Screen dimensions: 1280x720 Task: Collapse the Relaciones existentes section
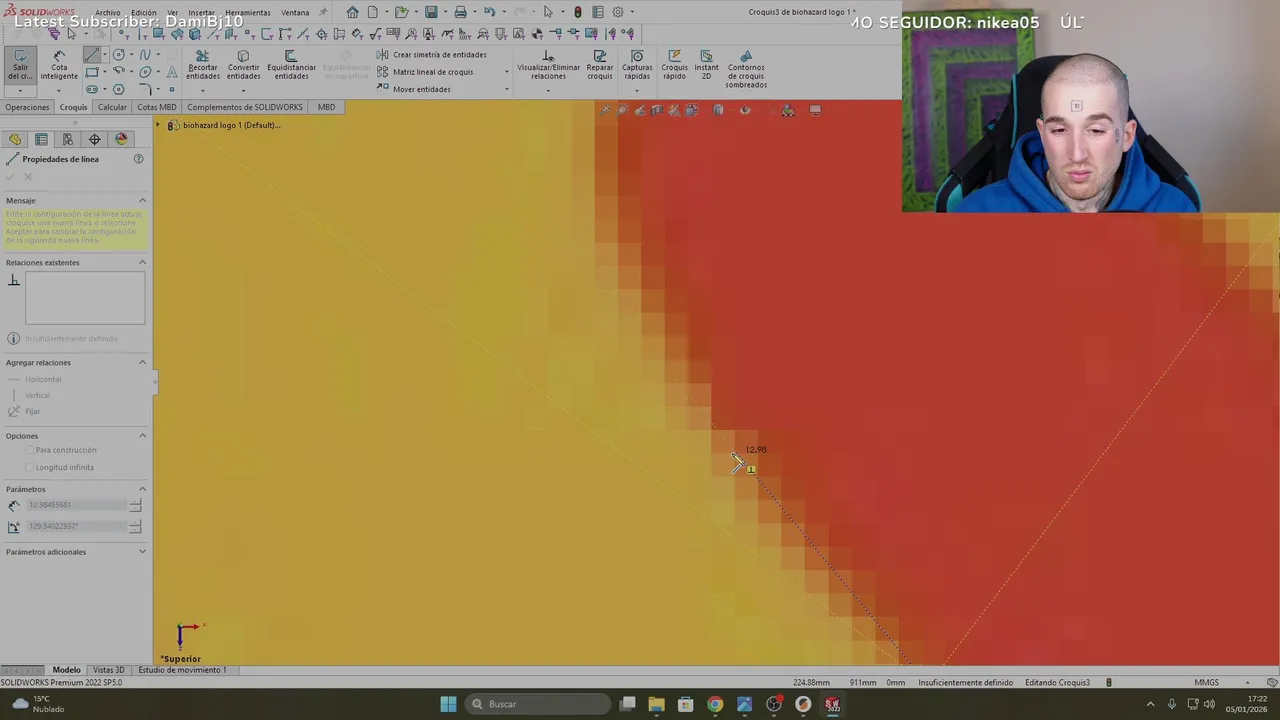[x=142, y=262]
